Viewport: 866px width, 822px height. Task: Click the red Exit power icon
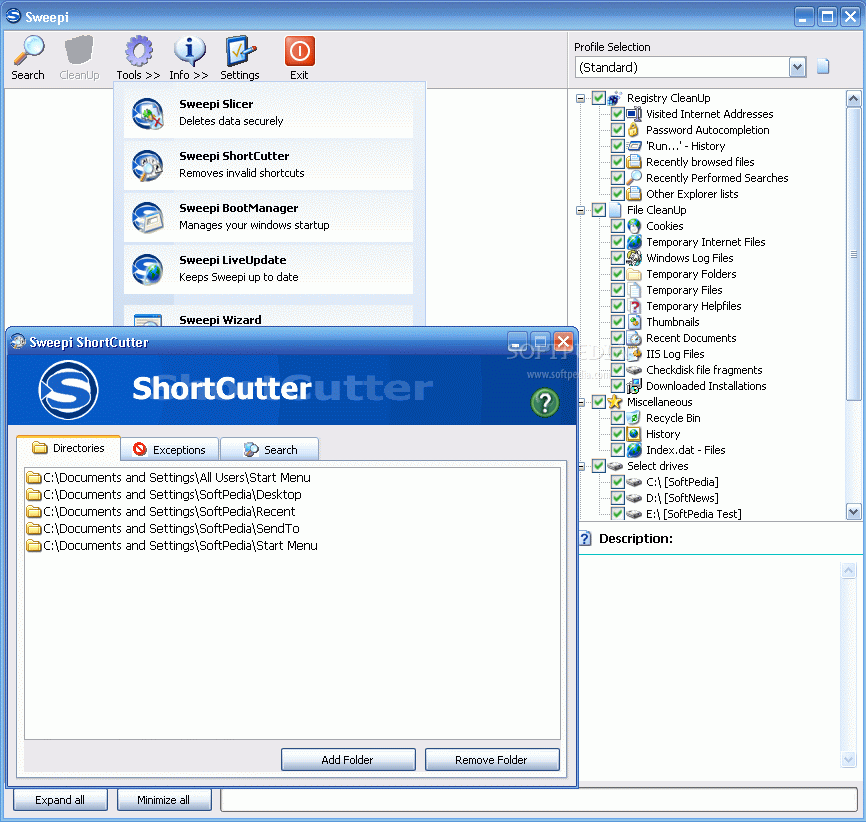pyautogui.click(x=299, y=51)
